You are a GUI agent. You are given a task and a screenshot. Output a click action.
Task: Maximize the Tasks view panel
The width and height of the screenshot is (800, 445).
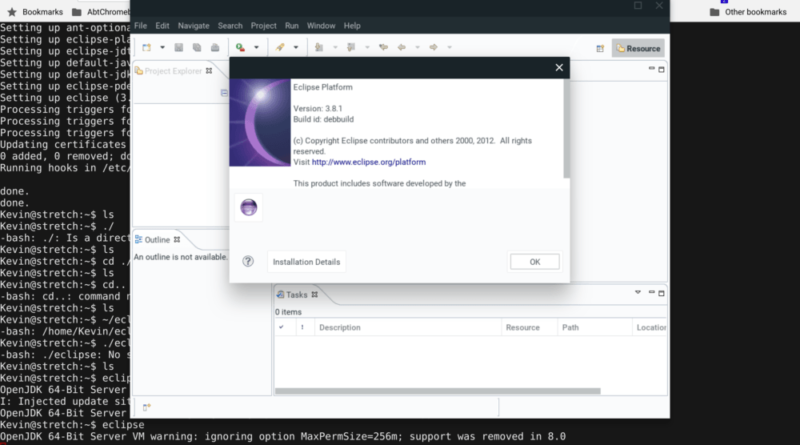tap(662, 293)
